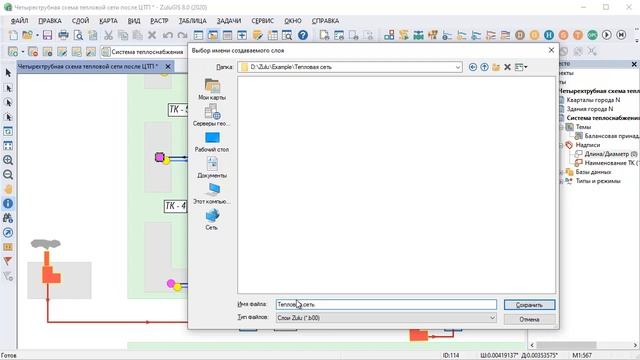
Task: Close the map document tab
Action: click(168, 66)
